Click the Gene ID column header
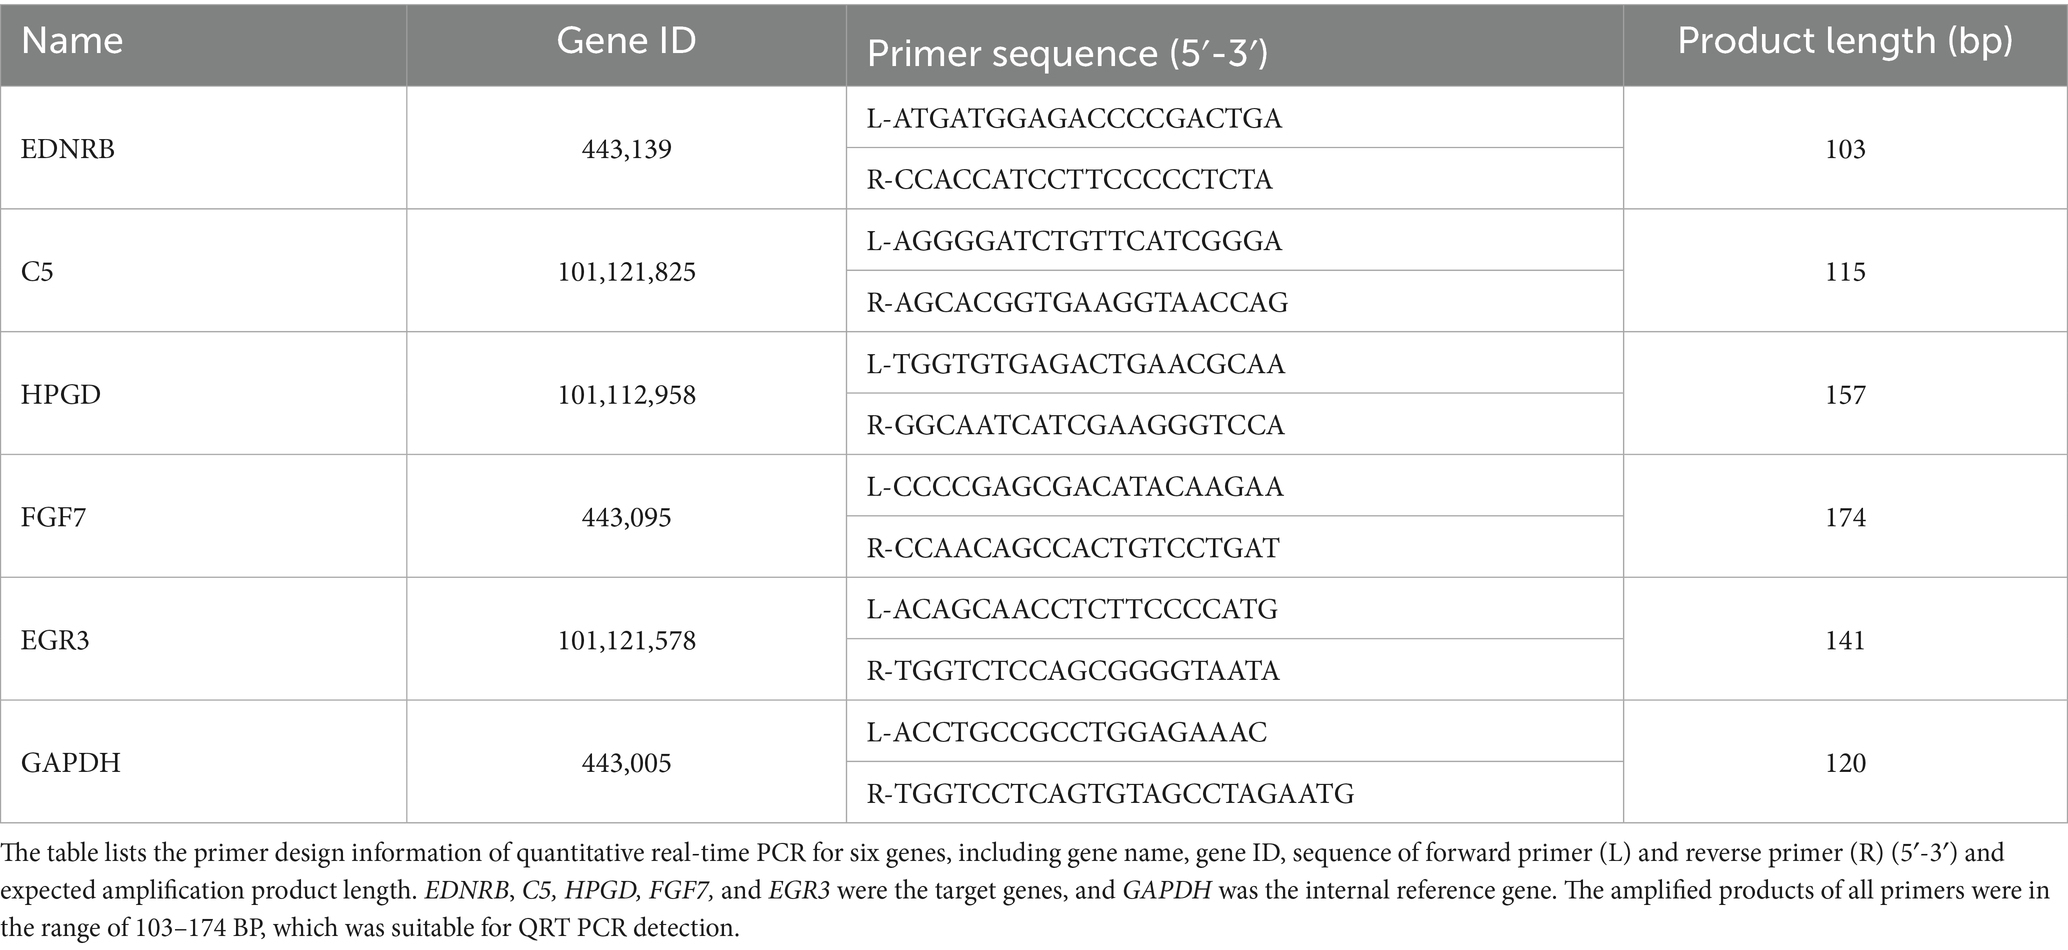Viewport: 2068px width, 950px height. click(626, 42)
